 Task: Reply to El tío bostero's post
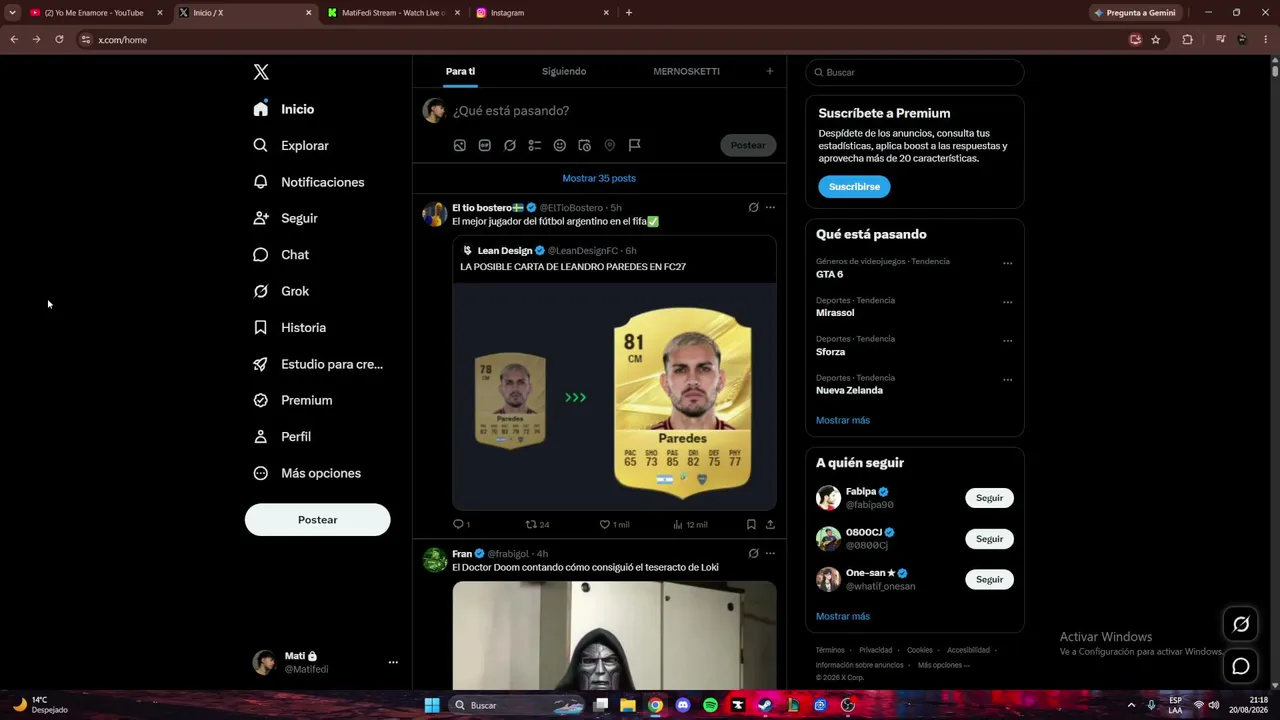point(460,524)
